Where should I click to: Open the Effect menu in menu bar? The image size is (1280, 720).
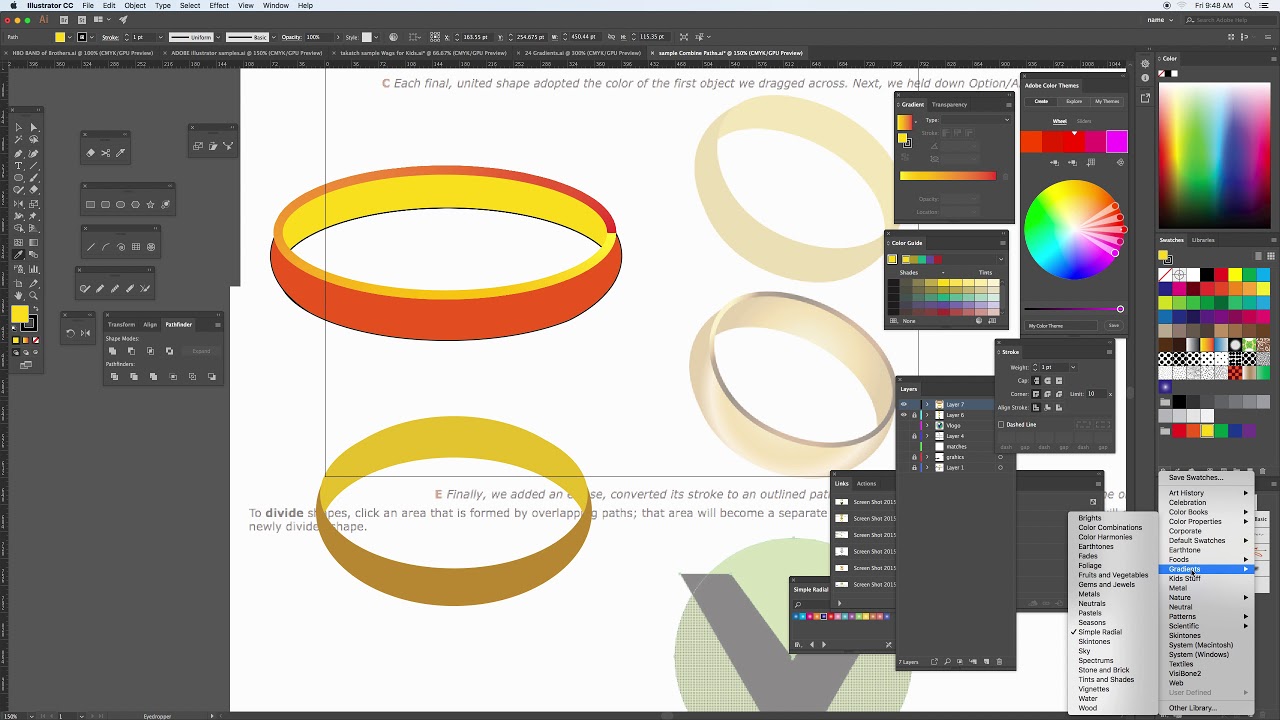[x=219, y=5]
